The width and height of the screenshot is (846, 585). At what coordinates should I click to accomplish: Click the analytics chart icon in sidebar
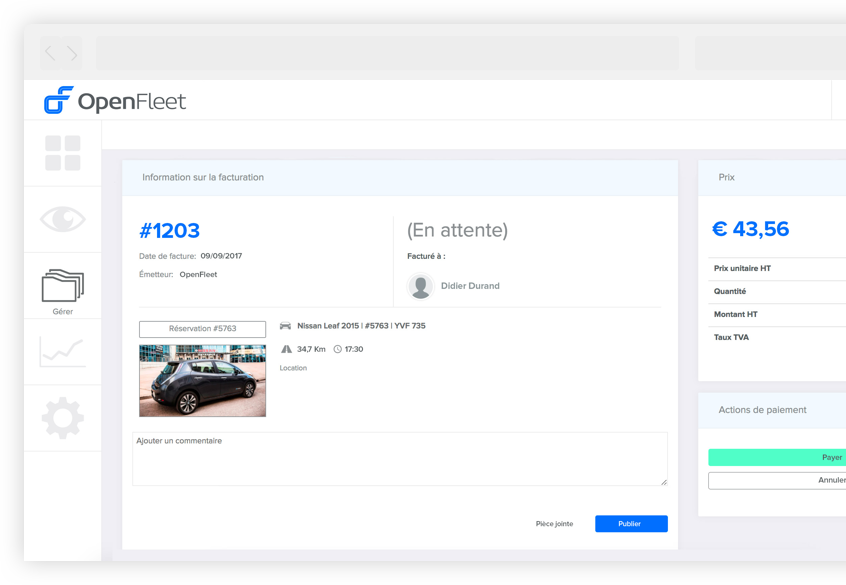tap(62, 351)
